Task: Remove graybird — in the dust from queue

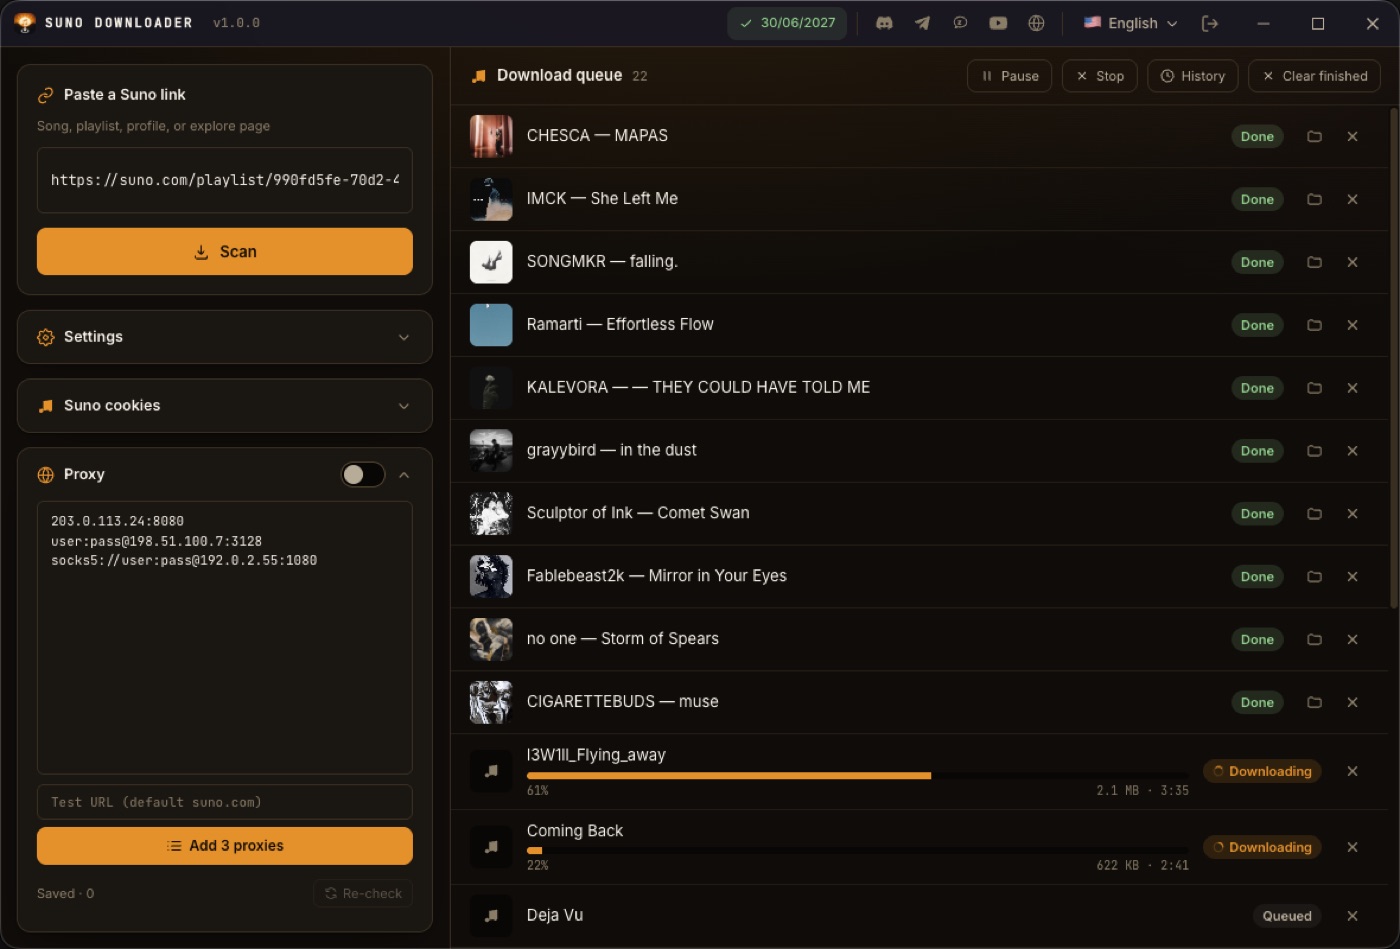Action: click(1352, 451)
